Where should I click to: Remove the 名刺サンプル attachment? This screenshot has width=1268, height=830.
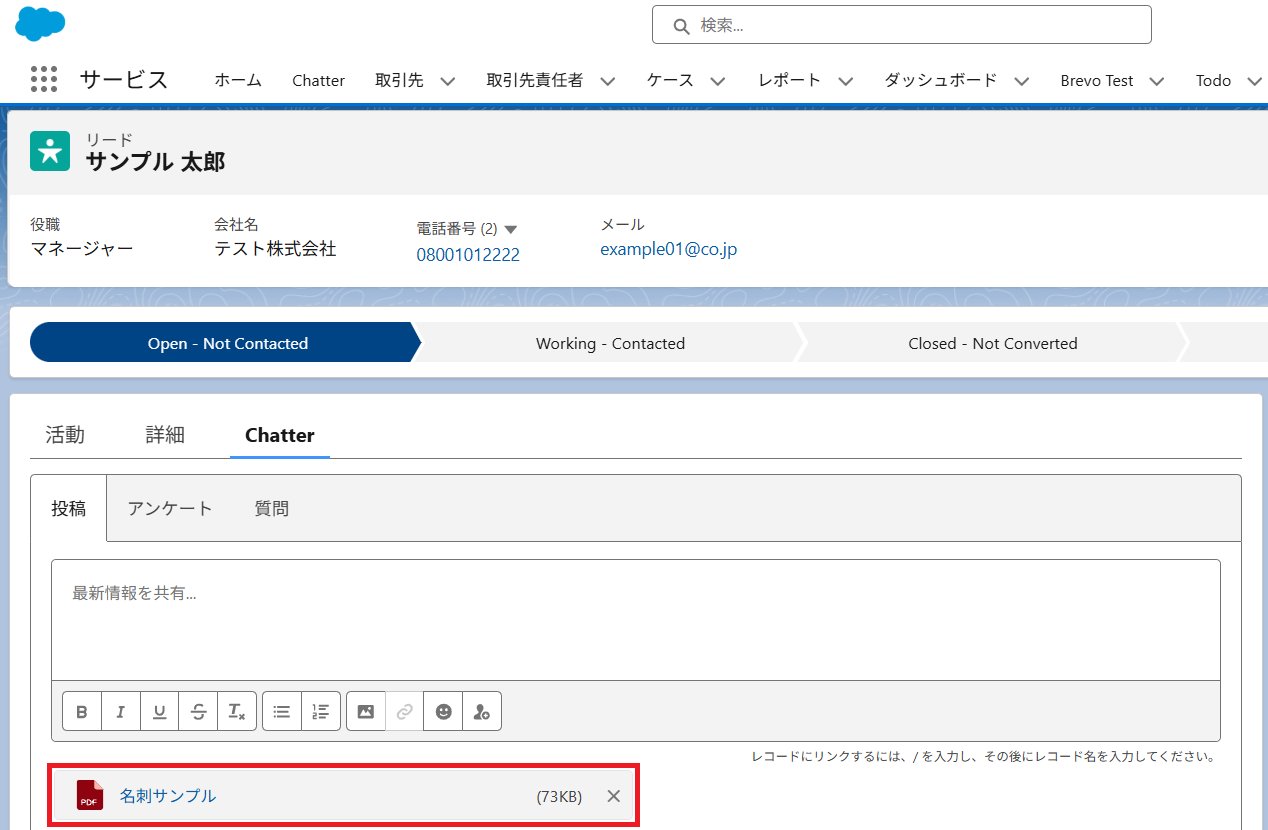[614, 796]
